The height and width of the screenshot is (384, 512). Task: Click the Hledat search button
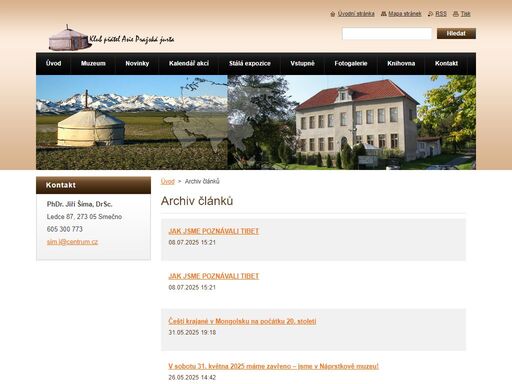[x=456, y=33]
